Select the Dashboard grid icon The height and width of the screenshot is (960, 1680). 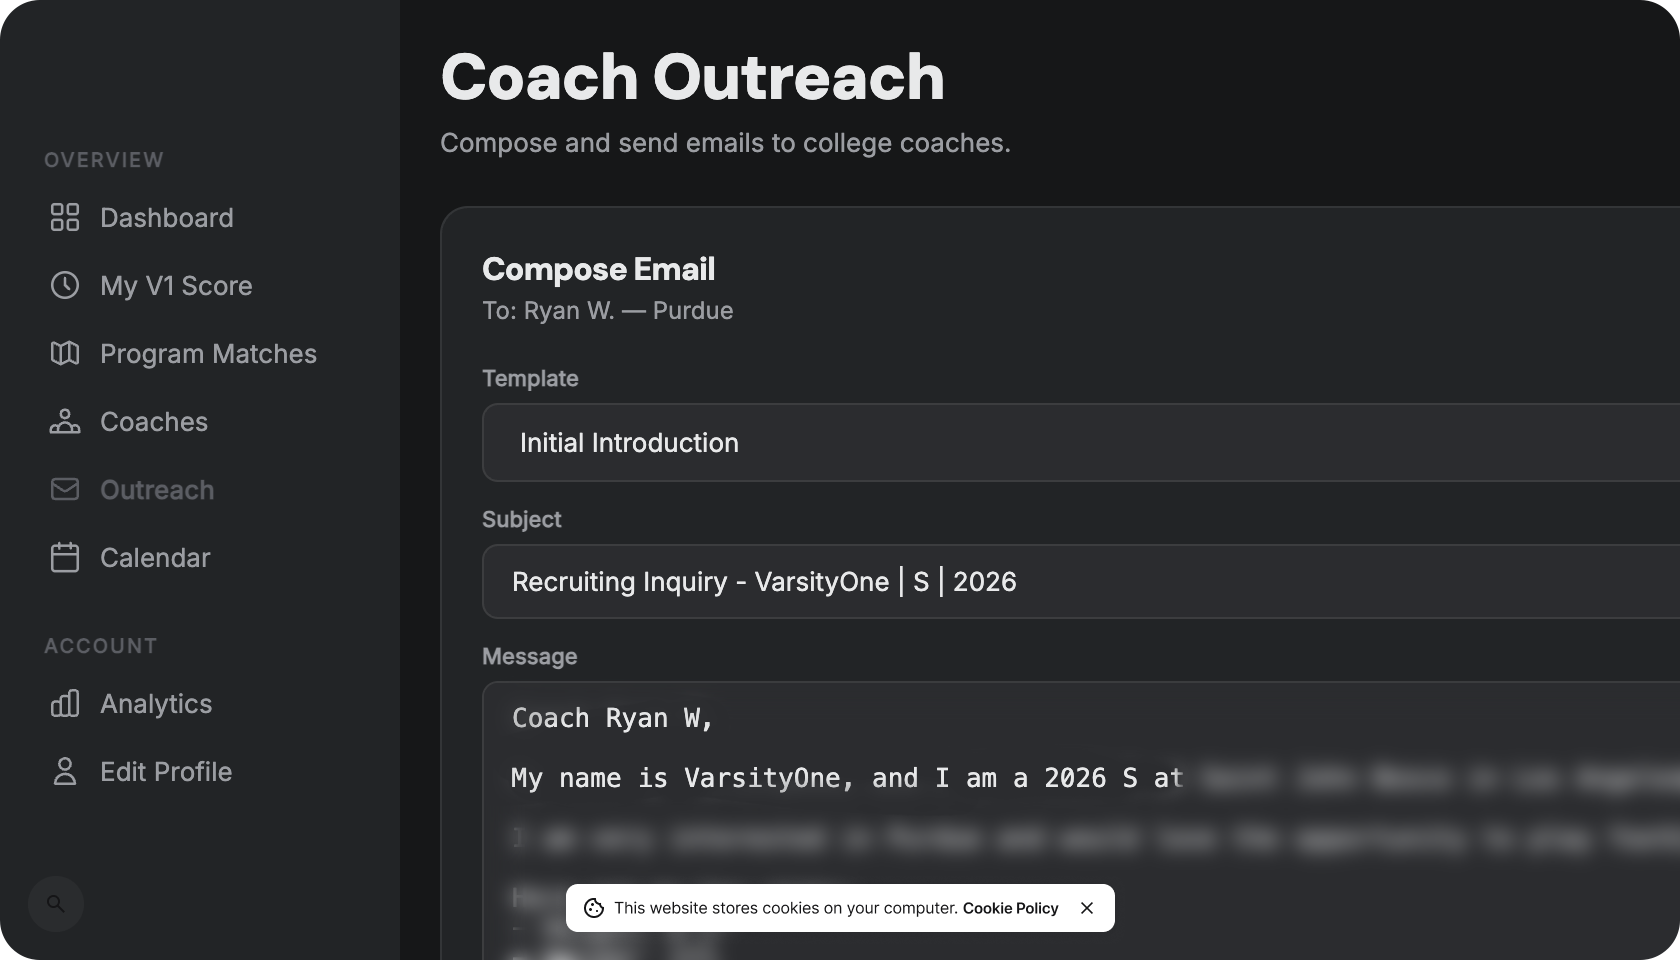point(65,217)
